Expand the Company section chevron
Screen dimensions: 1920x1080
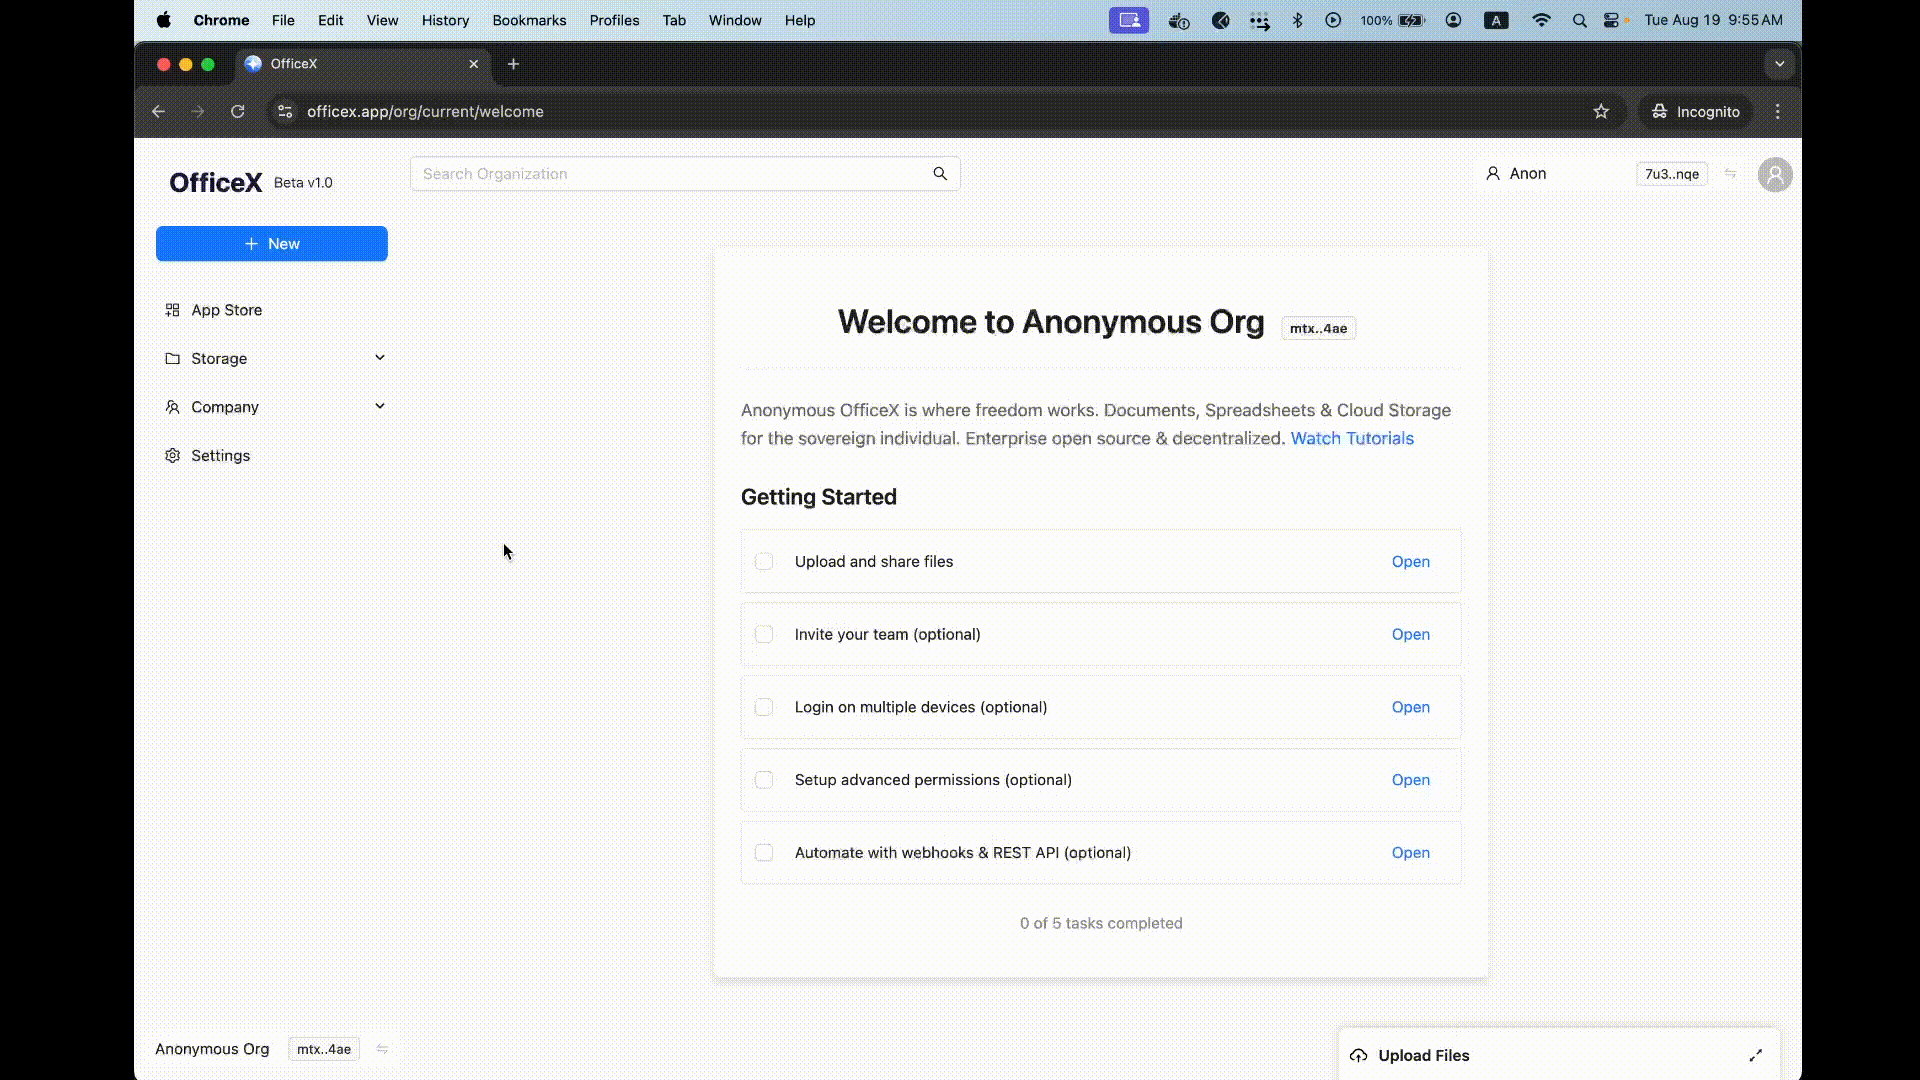tap(380, 406)
